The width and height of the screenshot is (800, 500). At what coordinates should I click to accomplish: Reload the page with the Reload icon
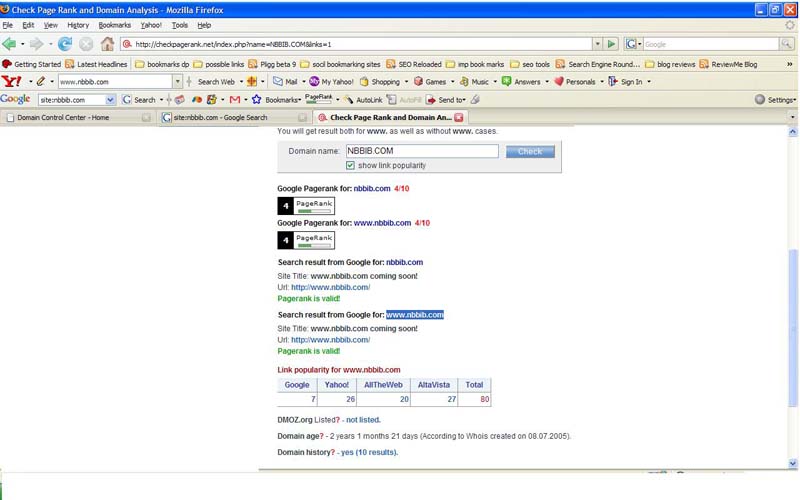point(65,44)
